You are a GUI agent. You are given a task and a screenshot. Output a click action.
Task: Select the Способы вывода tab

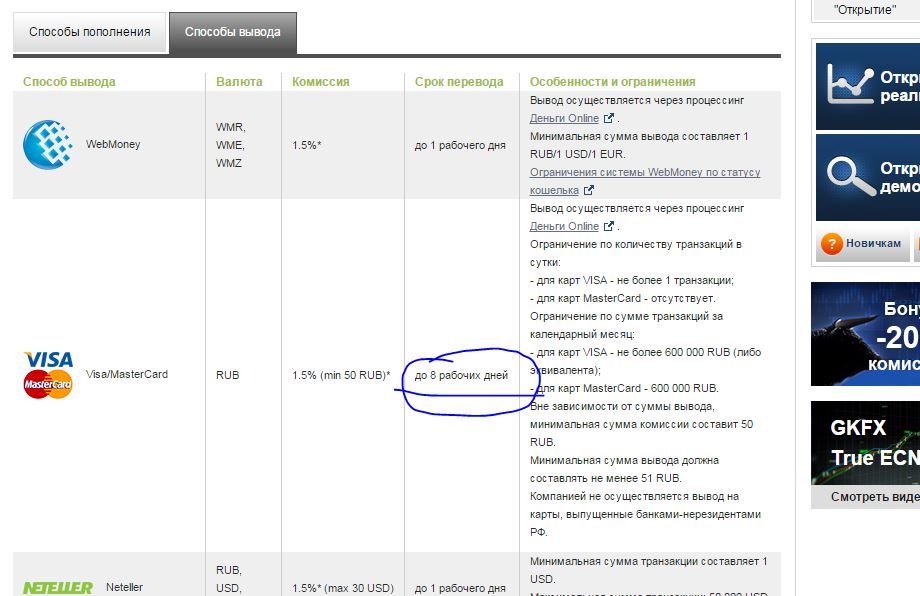pyautogui.click(x=233, y=33)
